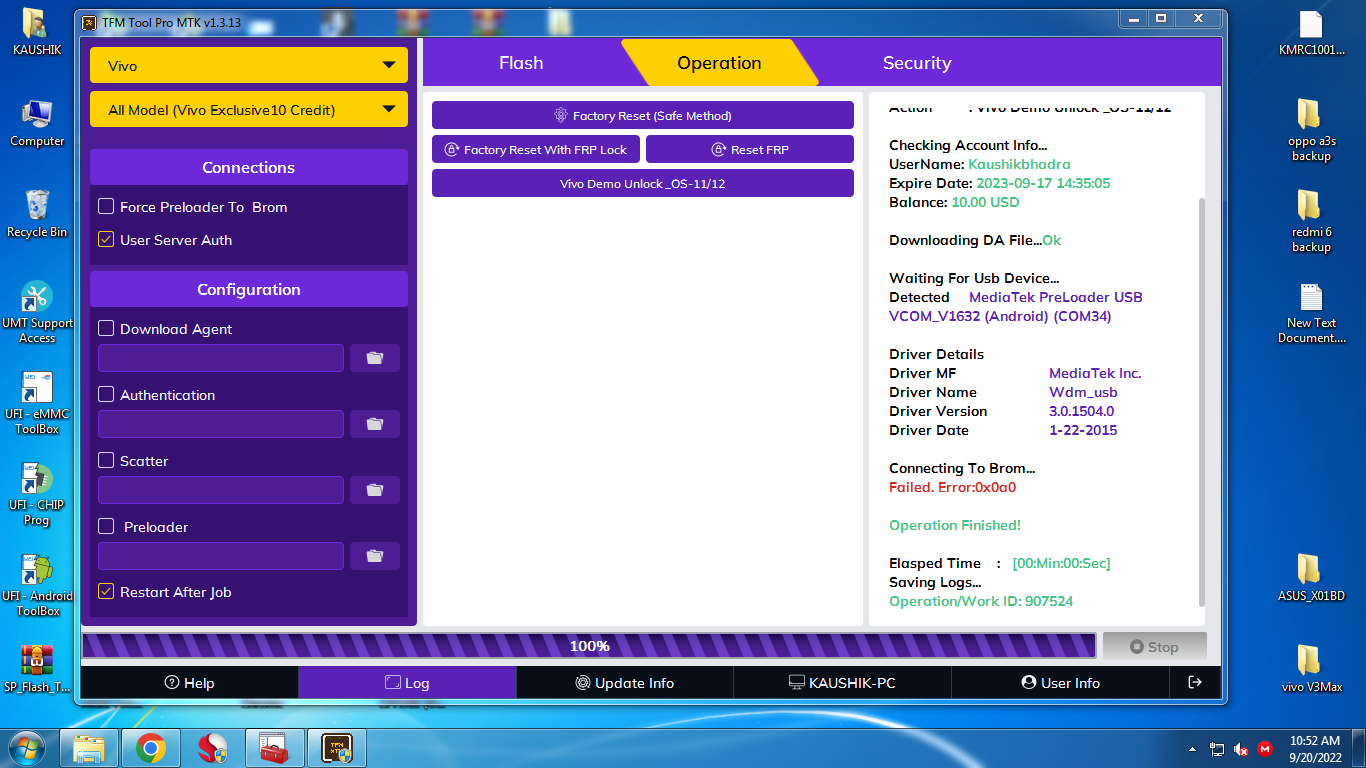Open the KMRC1001 file on desktop
The height and width of the screenshot is (768, 1366).
click(1311, 32)
